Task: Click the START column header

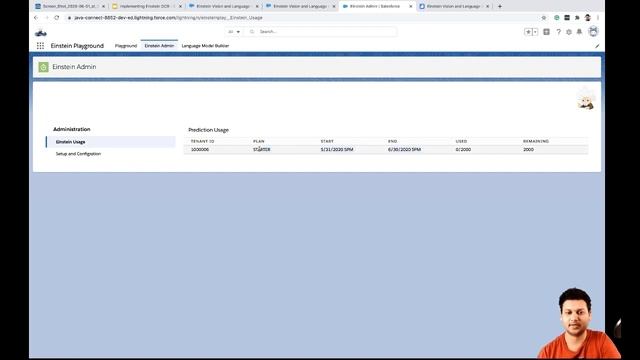Action: (x=327, y=141)
